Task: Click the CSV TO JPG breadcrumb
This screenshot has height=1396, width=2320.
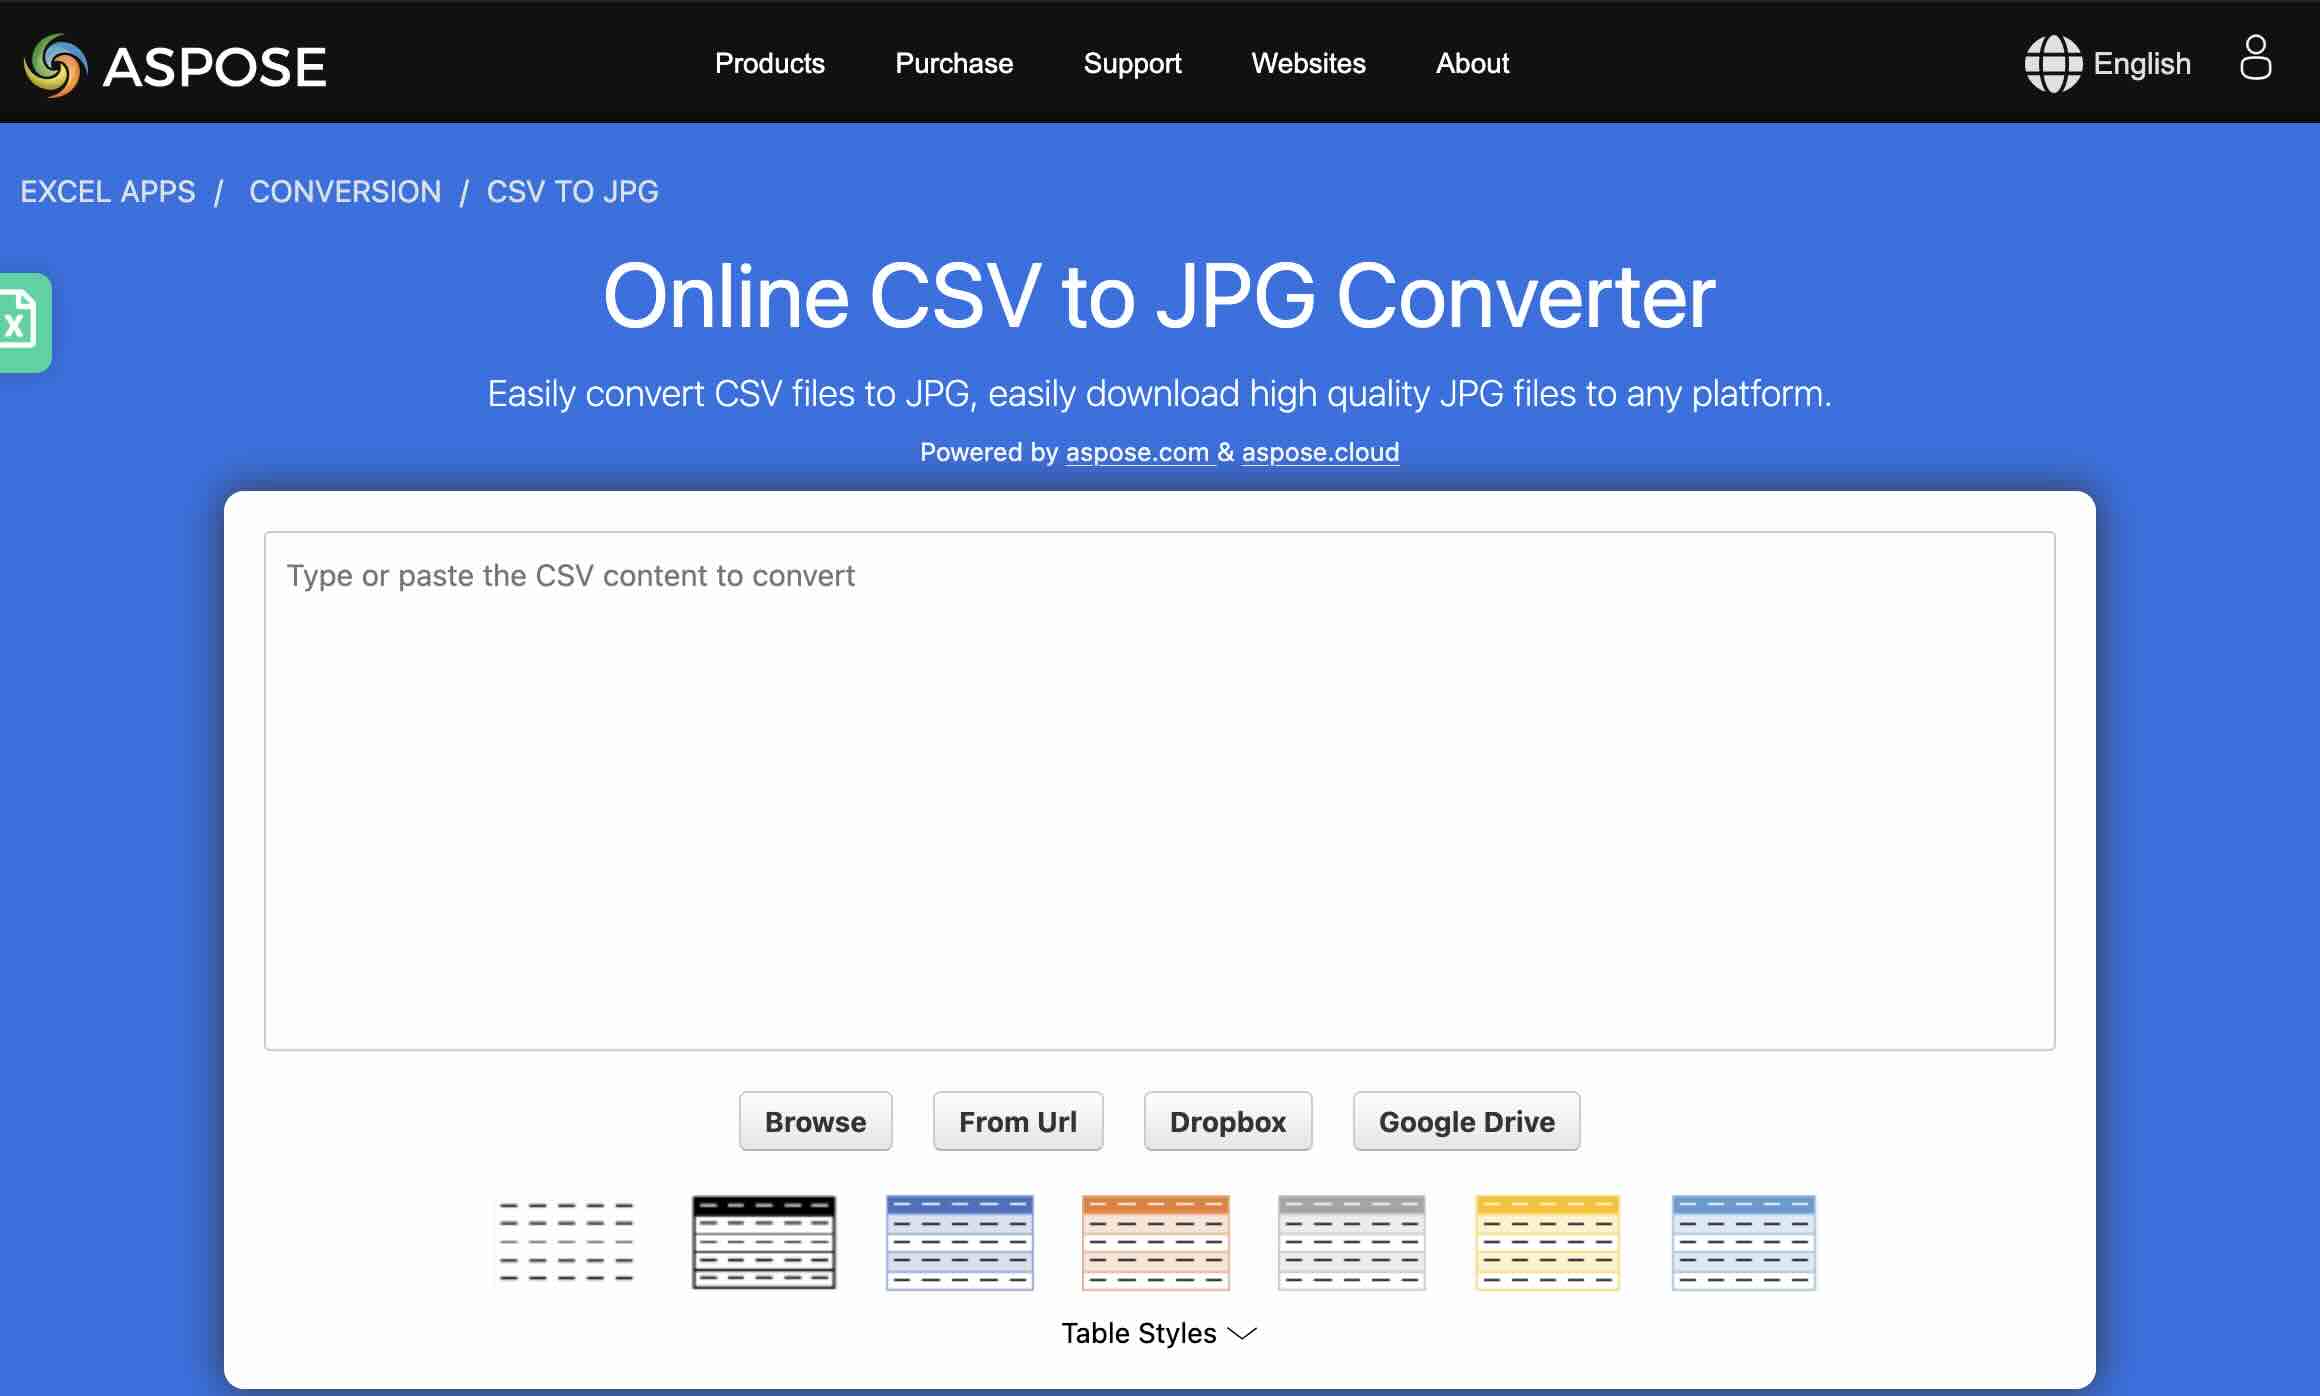Action: click(573, 191)
